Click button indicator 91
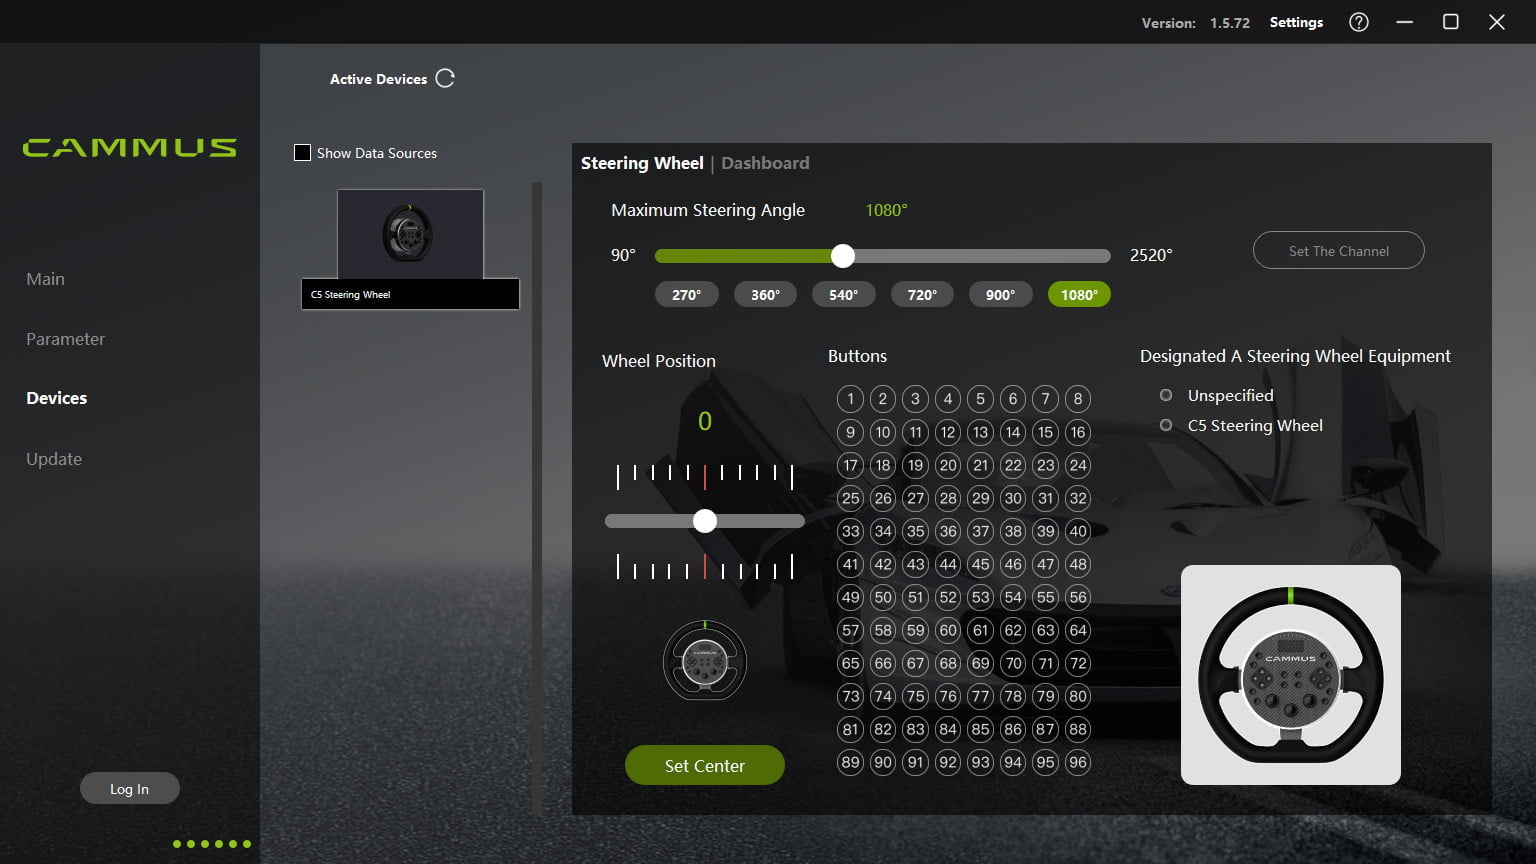The image size is (1536, 864). pyautogui.click(x=915, y=762)
